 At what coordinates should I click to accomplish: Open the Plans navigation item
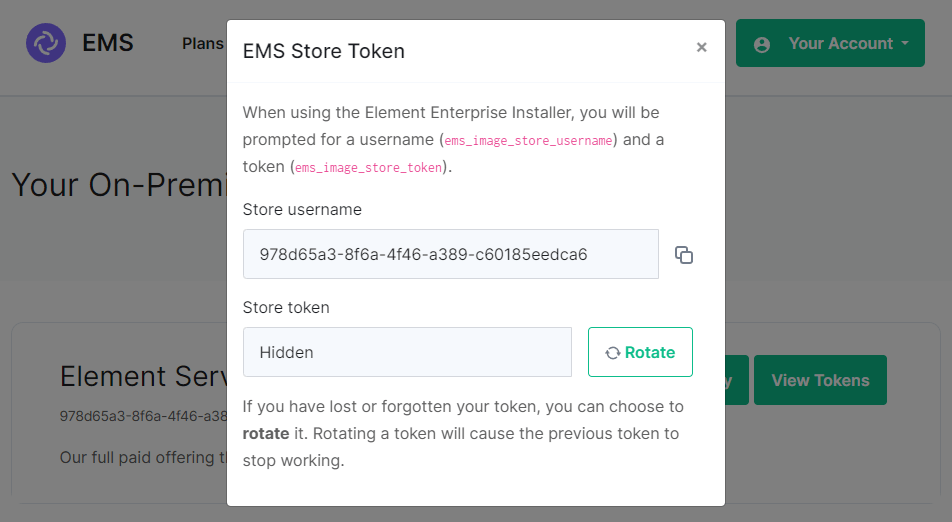pos(203,44)
